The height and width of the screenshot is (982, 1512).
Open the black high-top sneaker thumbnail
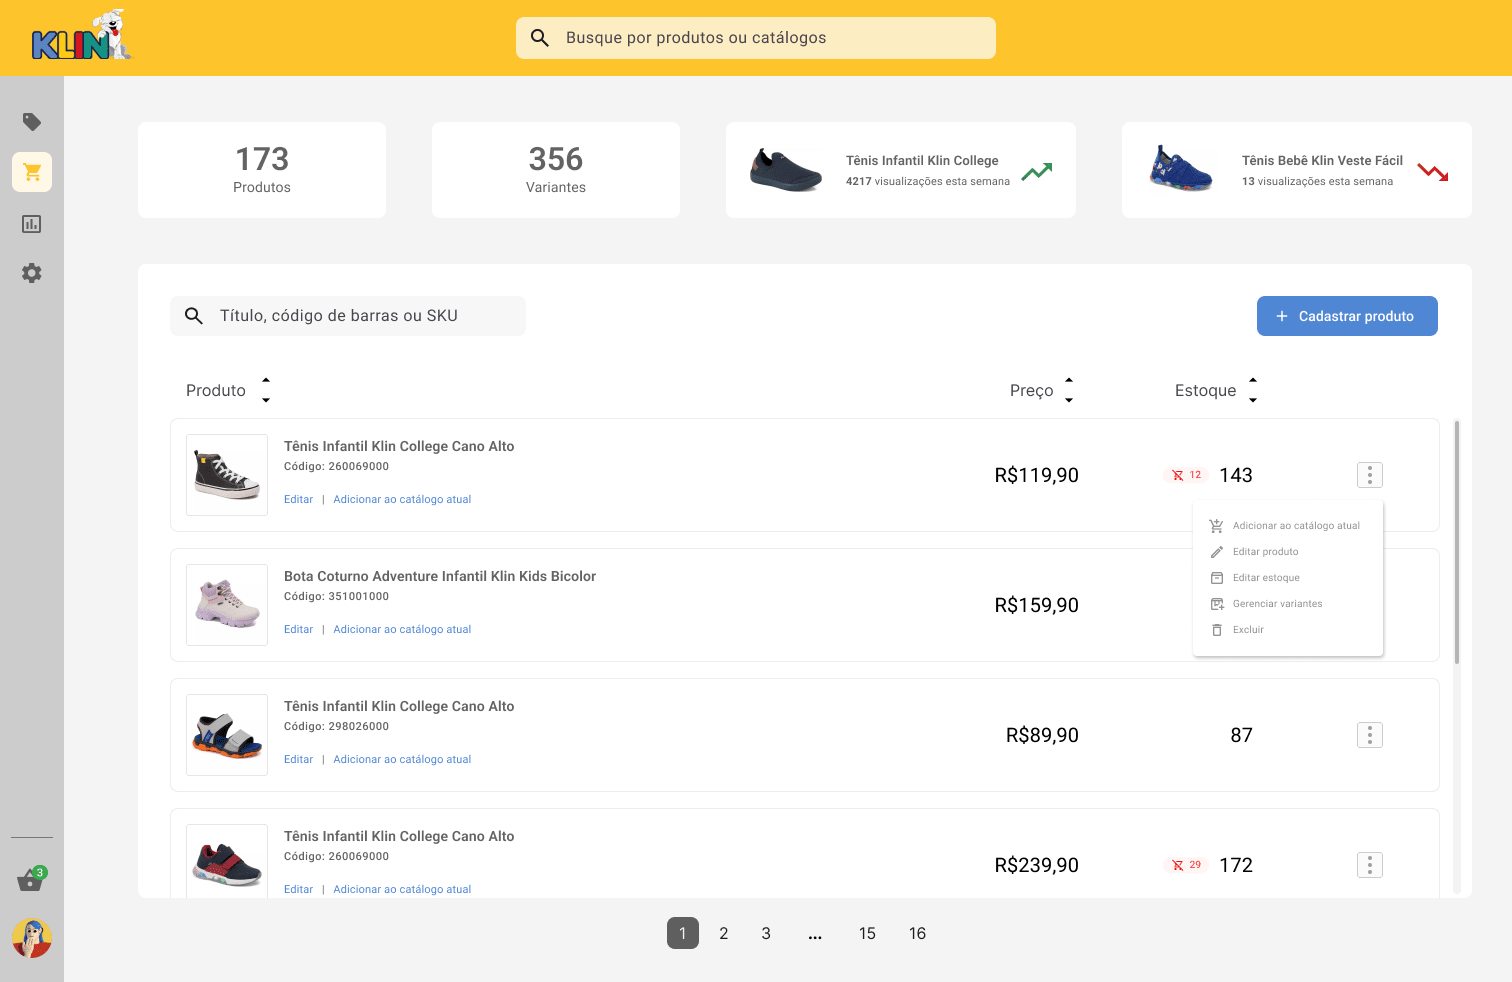pos(227,475)
